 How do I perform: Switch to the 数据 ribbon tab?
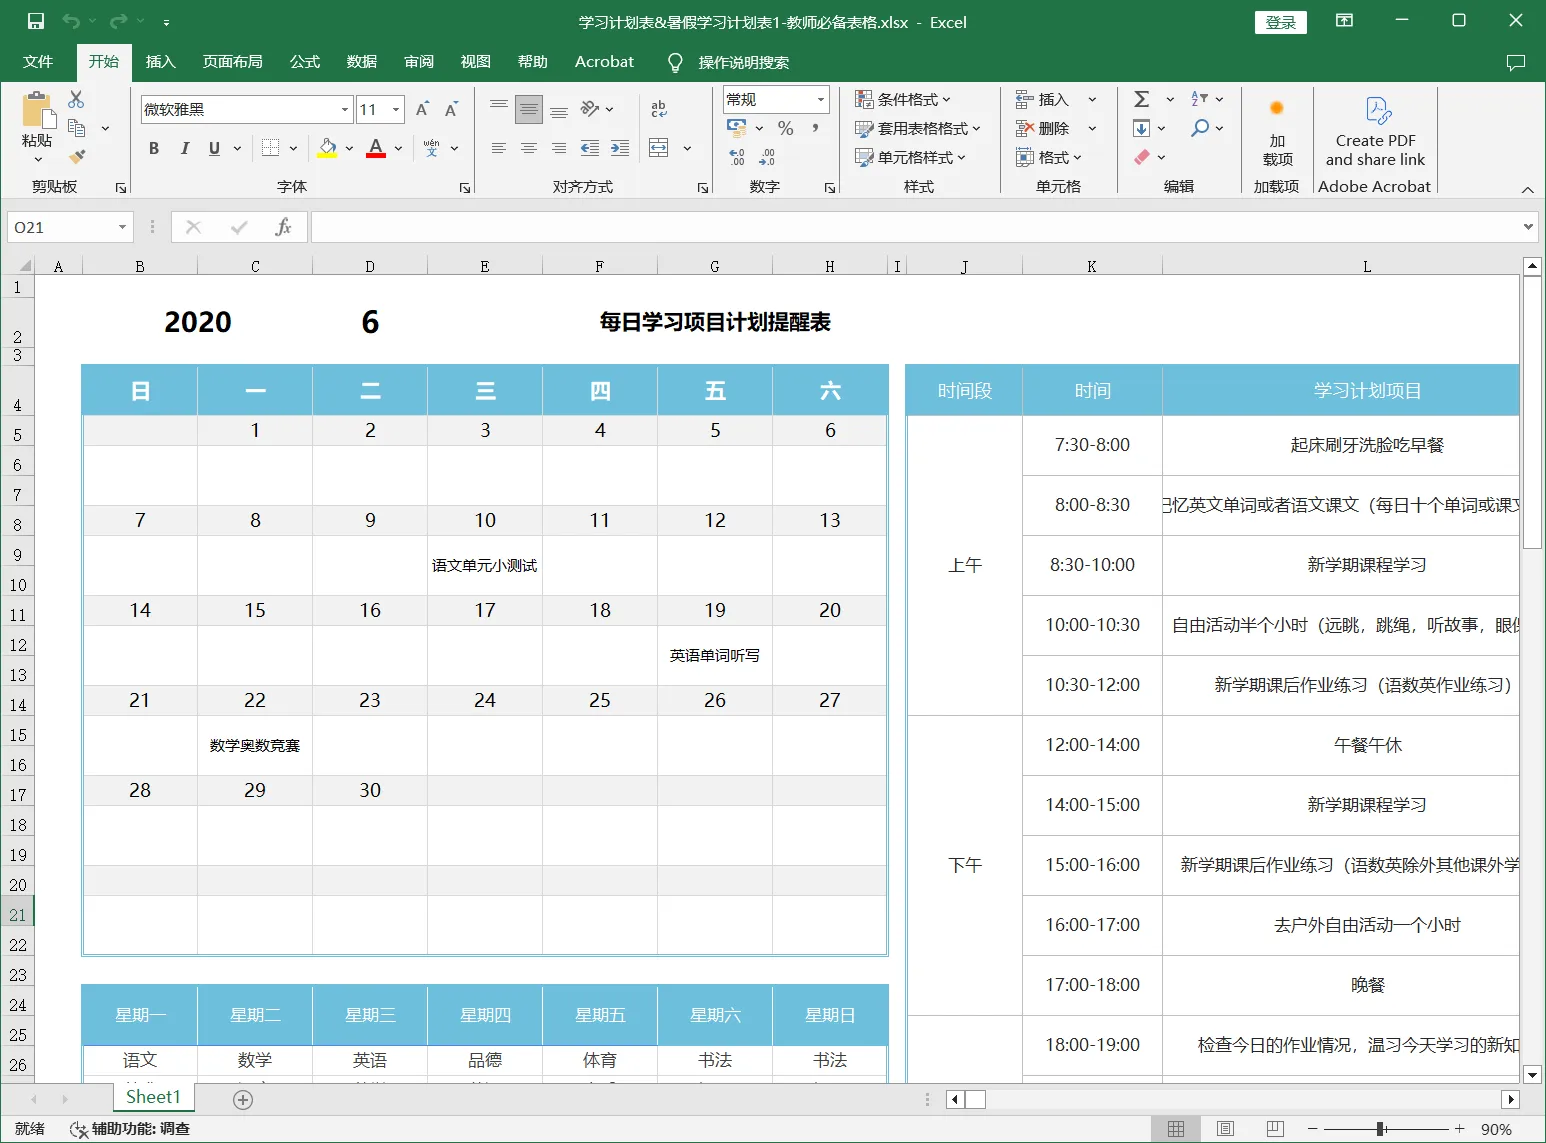(362, 62)
